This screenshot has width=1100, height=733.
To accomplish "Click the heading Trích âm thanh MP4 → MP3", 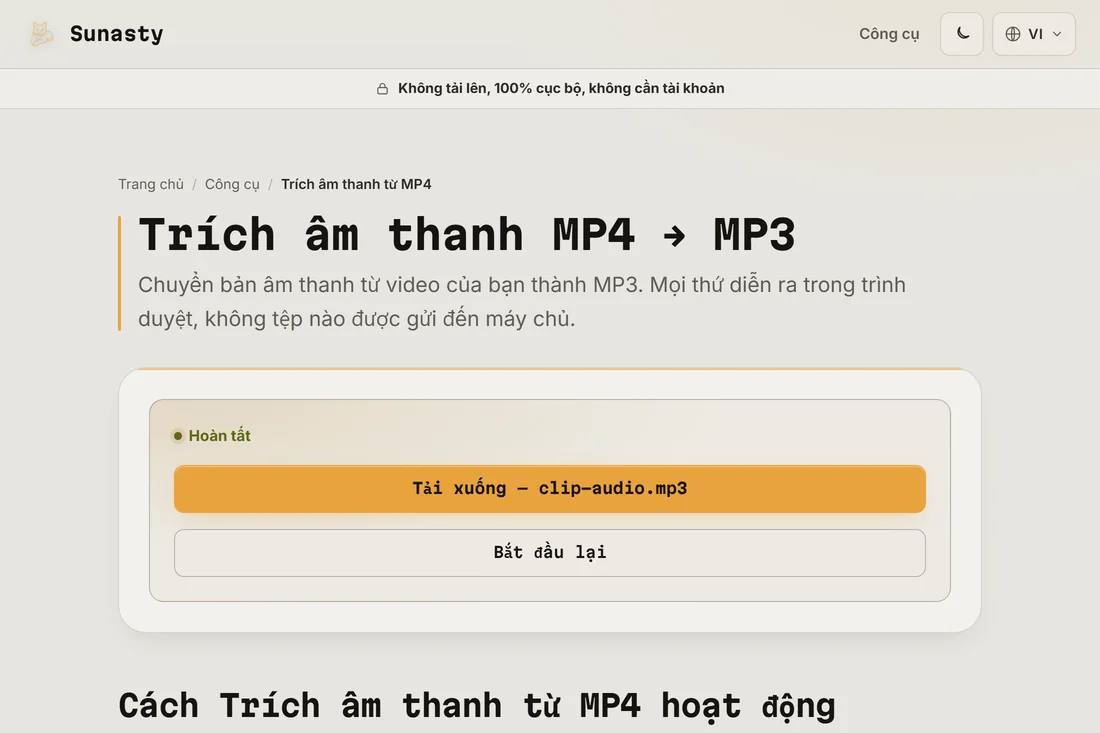I will point(467,234).
